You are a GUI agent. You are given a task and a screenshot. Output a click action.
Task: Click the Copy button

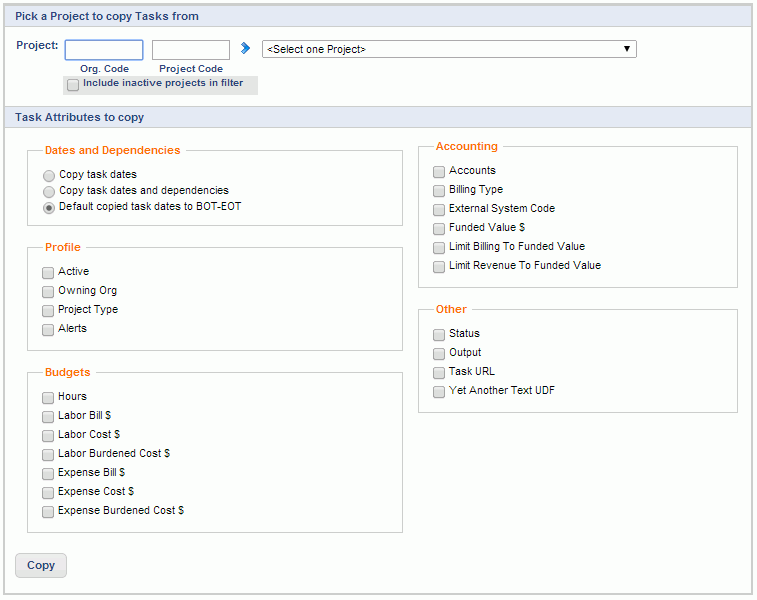tap(41, 565)
